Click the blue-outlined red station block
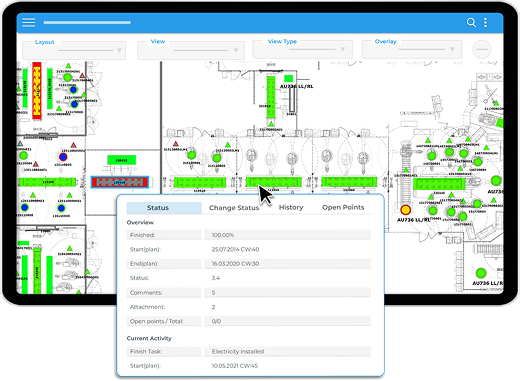Image resolution: width=521 pixels, height=381 pixels. [x=120, y=182]
